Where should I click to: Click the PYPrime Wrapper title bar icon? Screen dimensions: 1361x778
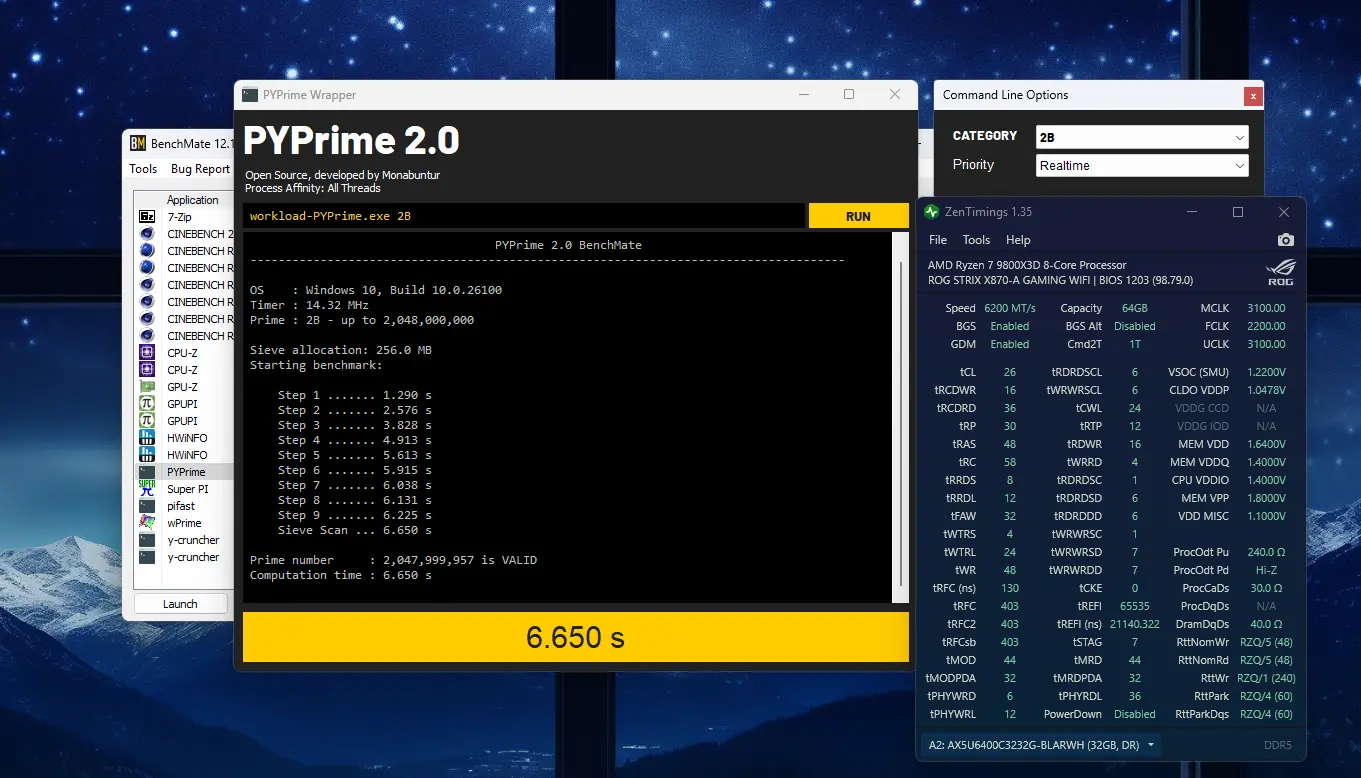(x=251, y=95)
